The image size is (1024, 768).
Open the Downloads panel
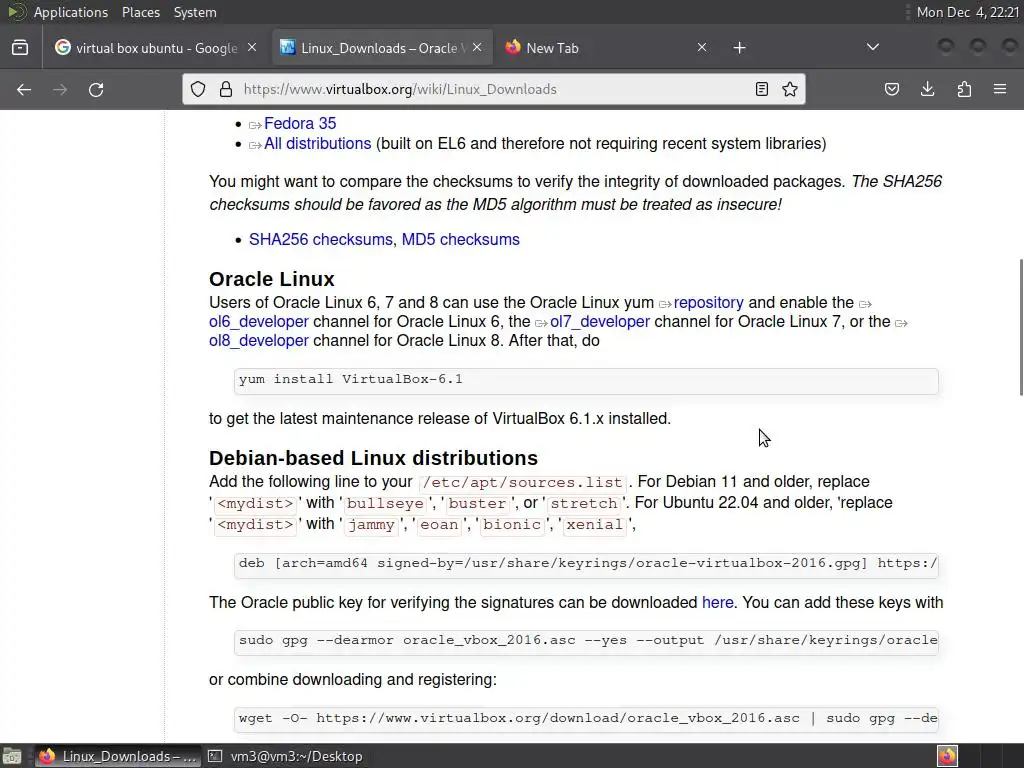927,89
